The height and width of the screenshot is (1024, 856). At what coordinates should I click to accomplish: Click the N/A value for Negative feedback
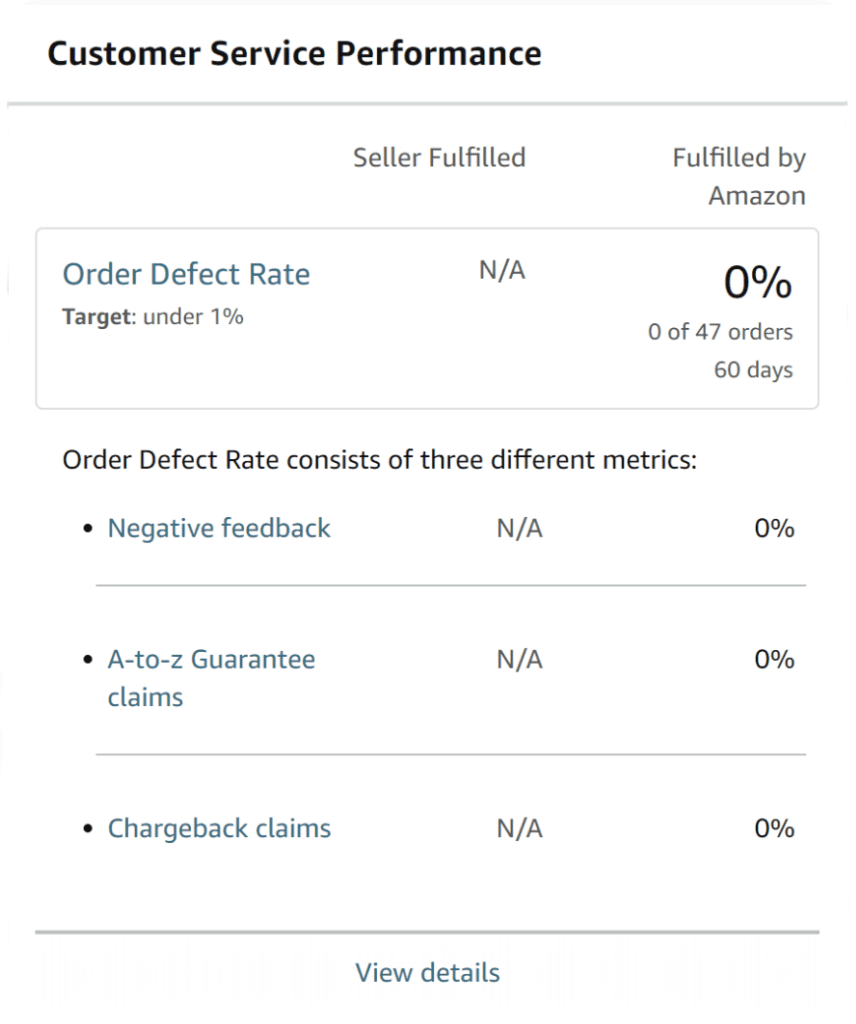(519, 528)
